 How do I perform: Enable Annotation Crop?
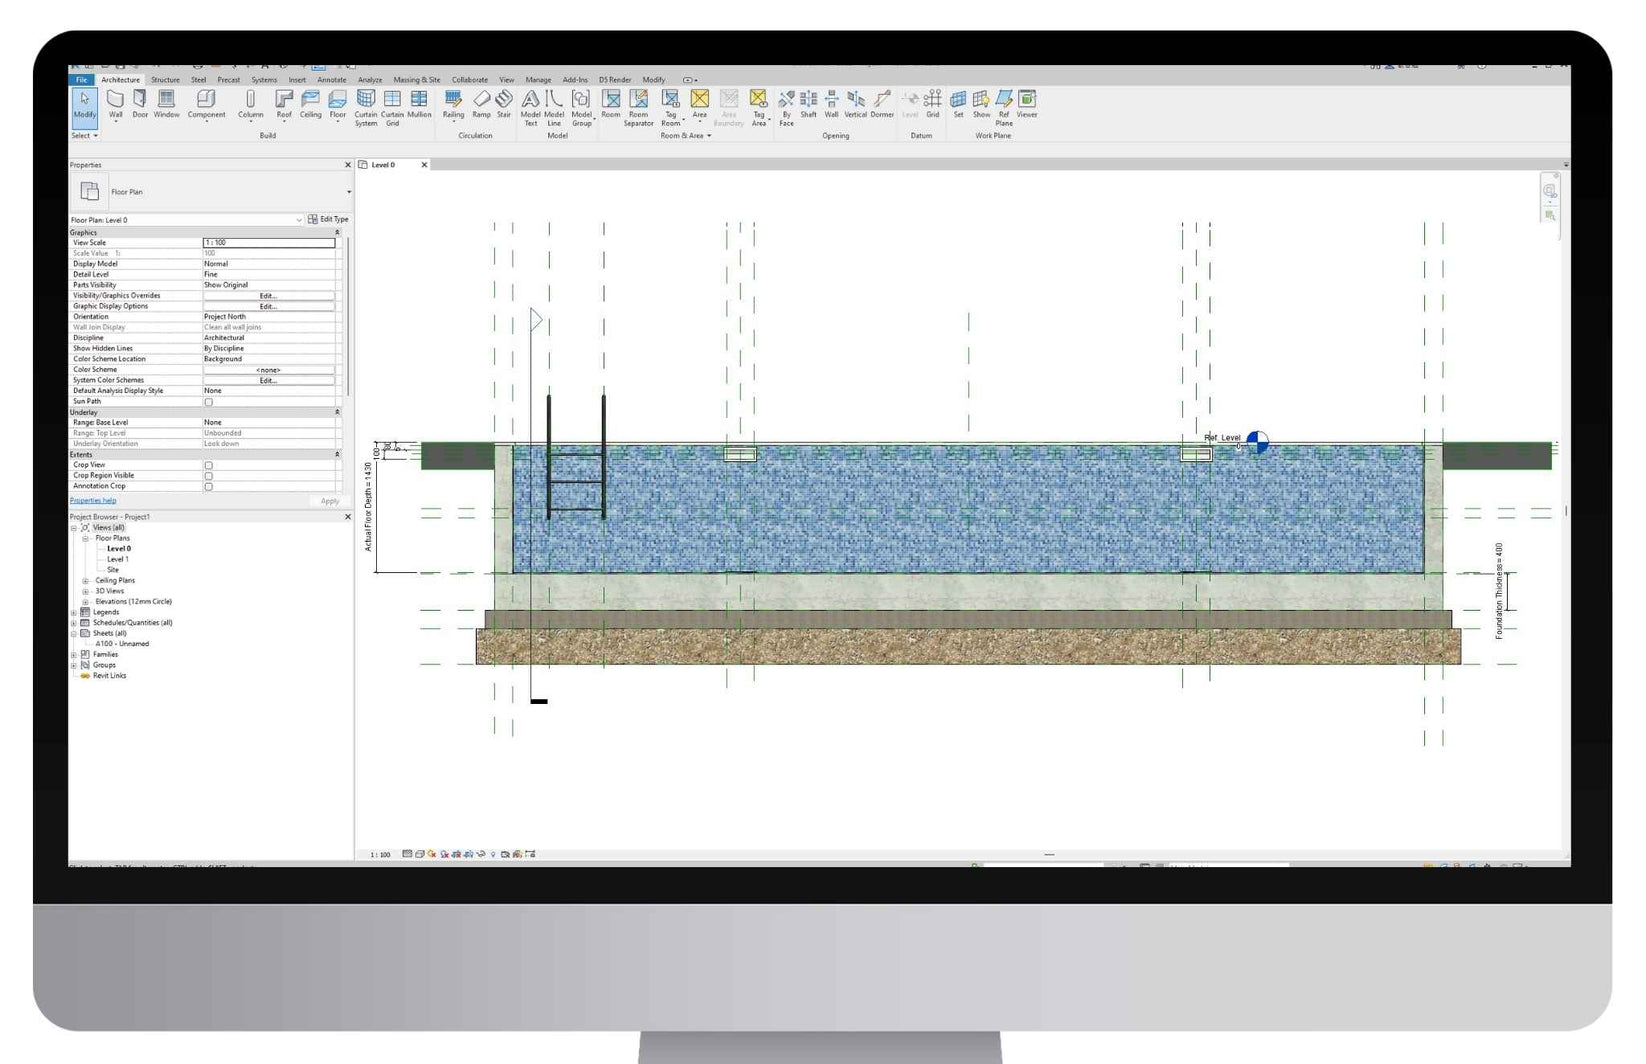click(x=208, y=487)
